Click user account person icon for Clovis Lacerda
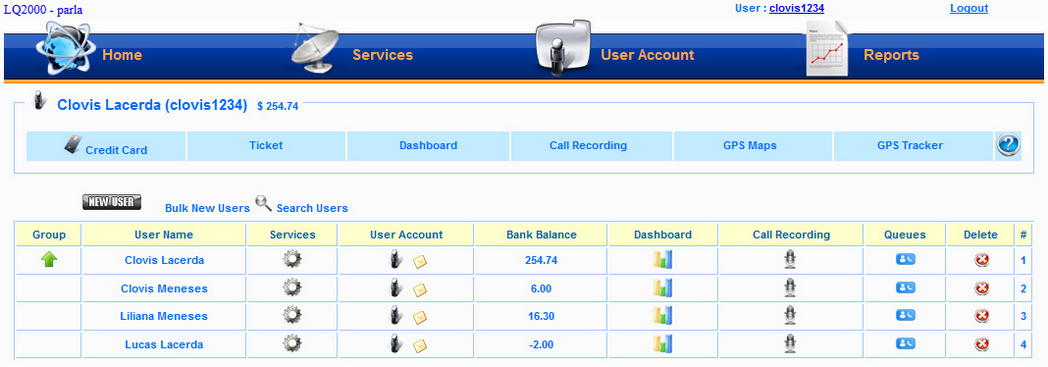Viewport: 1048px width, 367px height. pos(395,259)
